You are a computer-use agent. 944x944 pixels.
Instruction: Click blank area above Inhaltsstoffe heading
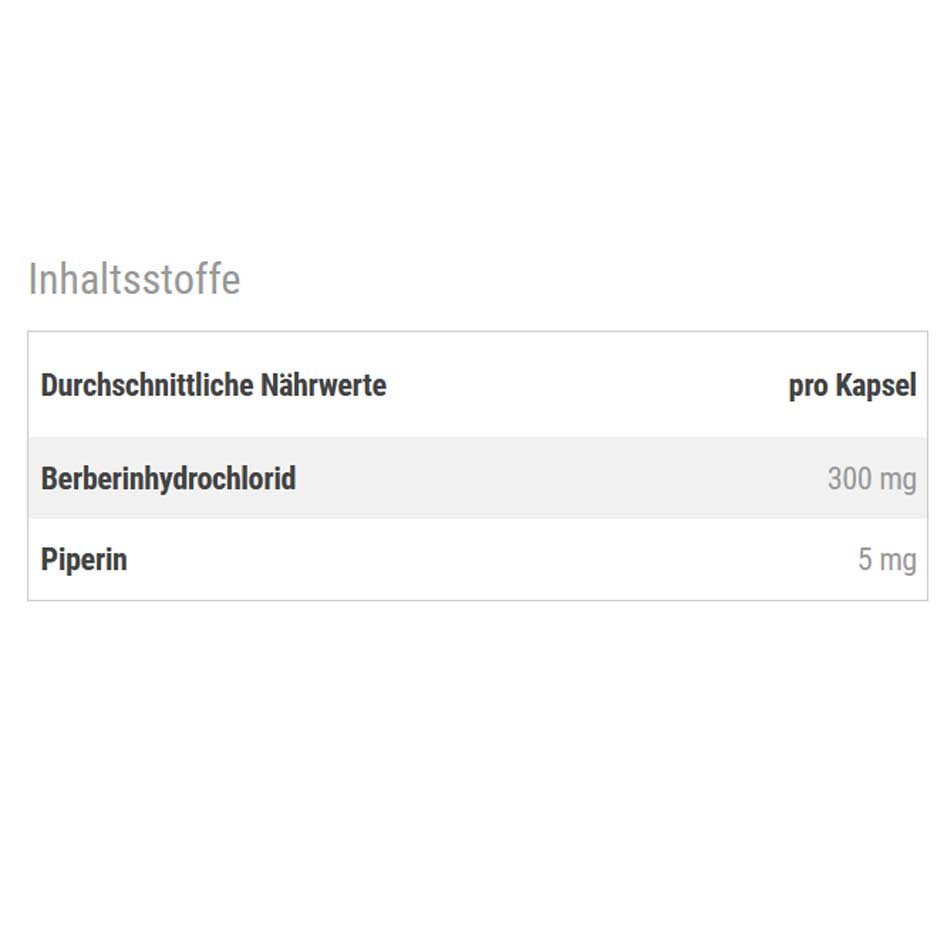[x=470, y=130]
